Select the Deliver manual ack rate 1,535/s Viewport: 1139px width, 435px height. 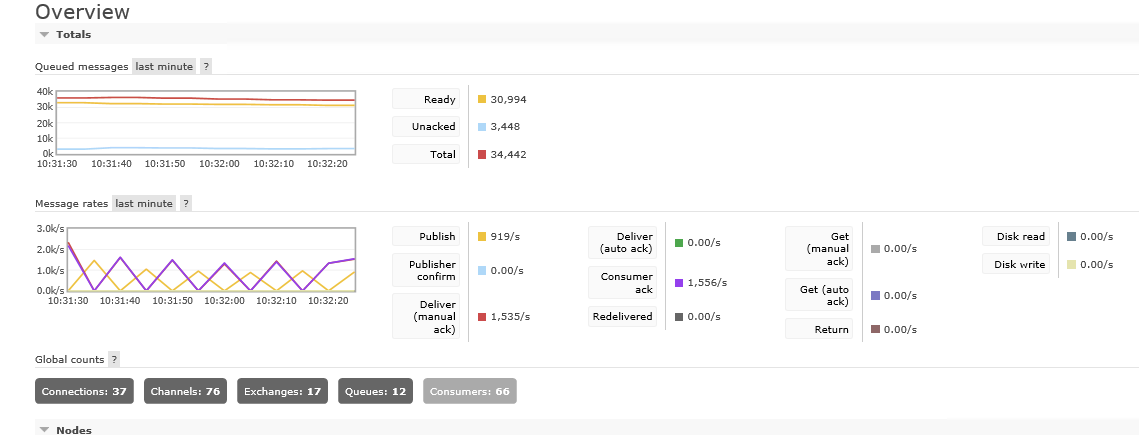point(511,317)
